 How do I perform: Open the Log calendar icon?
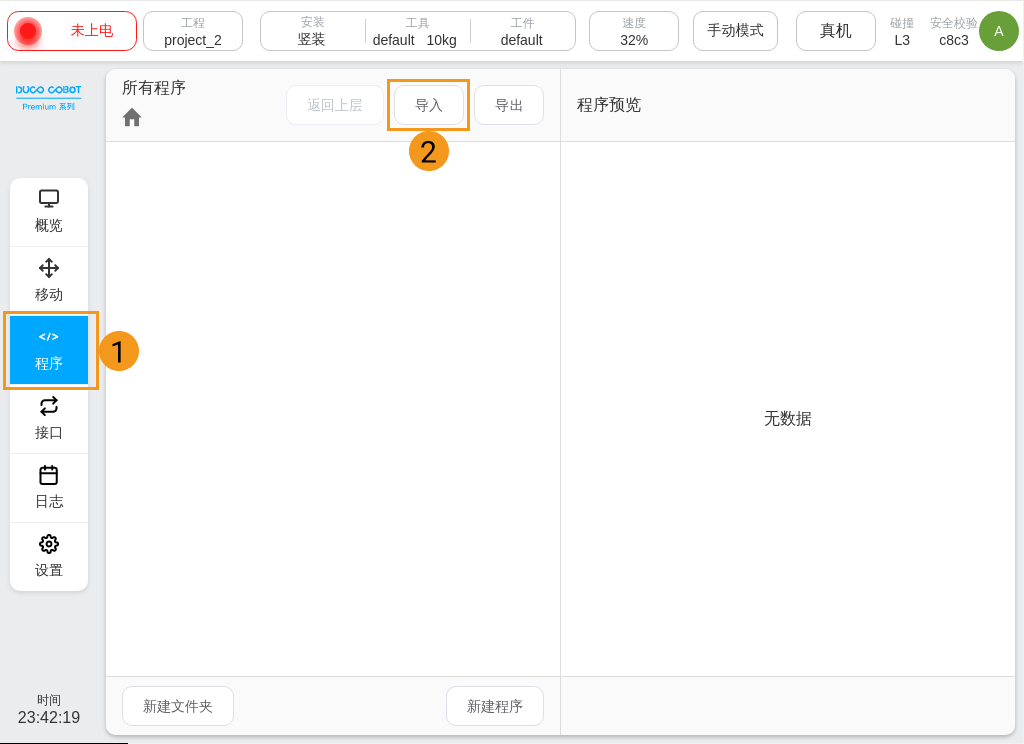click(49, 475)
